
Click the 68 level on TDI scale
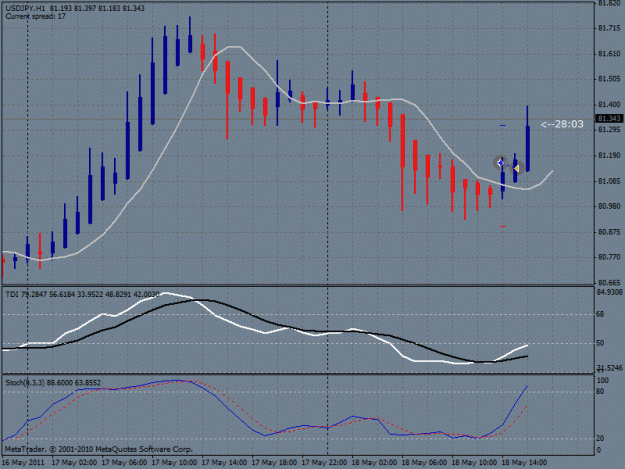(600, 314)
